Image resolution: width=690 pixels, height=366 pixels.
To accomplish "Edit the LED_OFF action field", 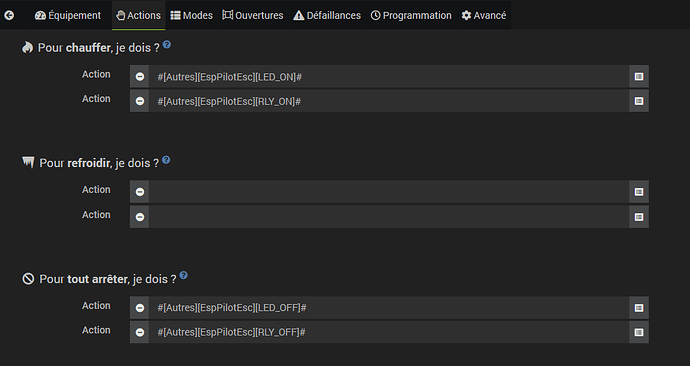I will (x=389, y=308).
